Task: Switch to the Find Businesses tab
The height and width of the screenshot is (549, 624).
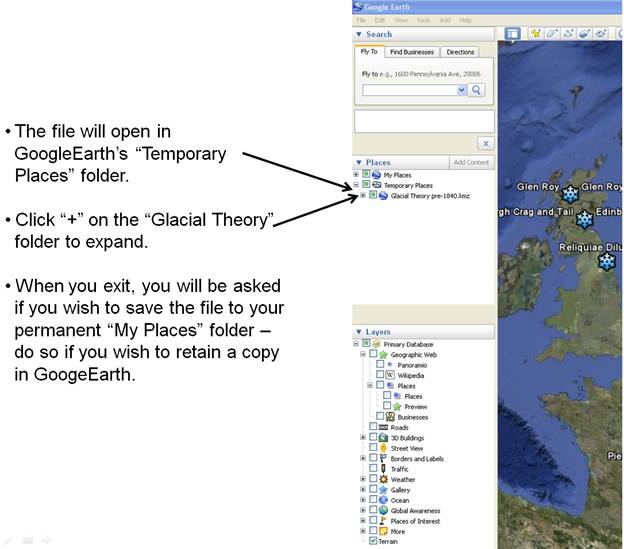Action: tap(410, 52)
